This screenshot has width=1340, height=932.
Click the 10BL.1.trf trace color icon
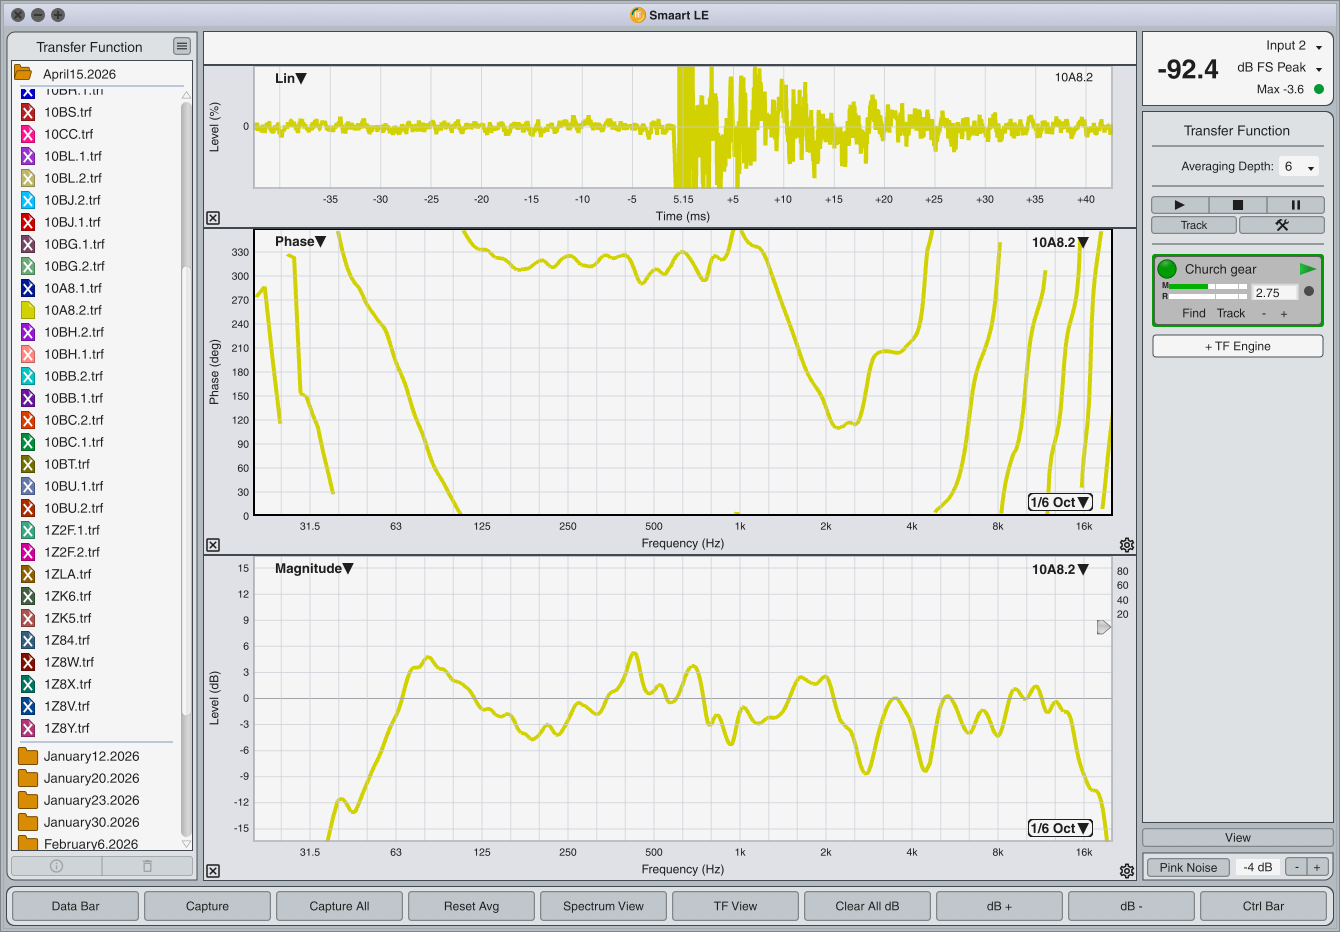tap(28, 156)
